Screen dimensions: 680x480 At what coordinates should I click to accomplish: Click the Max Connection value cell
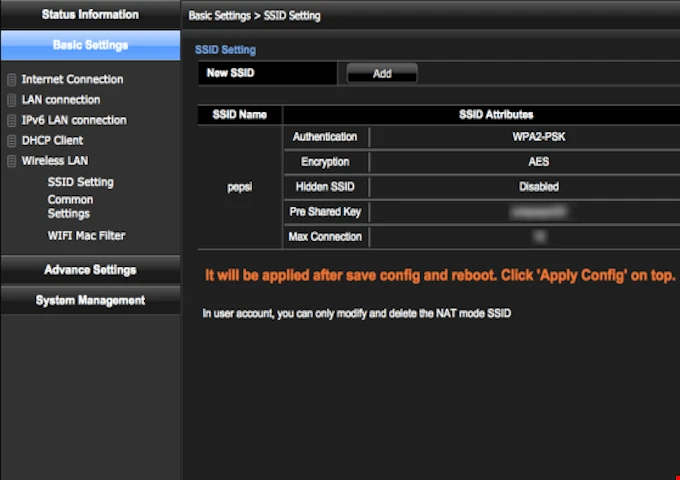pyautogui.click(x=538, y=237)
